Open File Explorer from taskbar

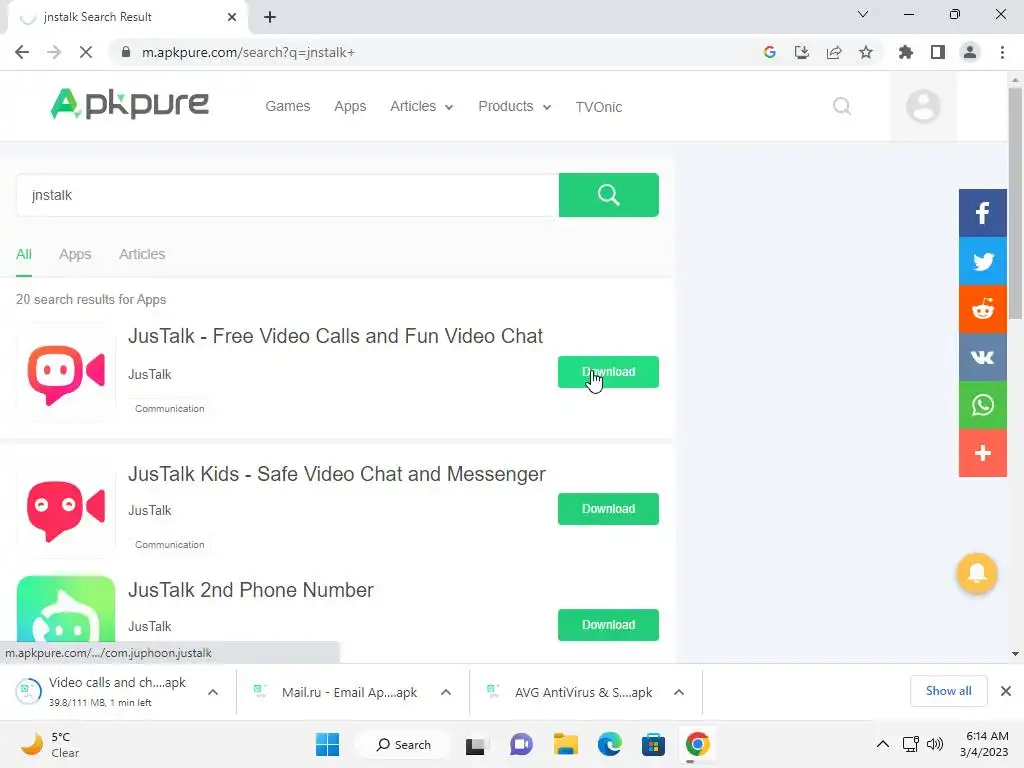566,744
